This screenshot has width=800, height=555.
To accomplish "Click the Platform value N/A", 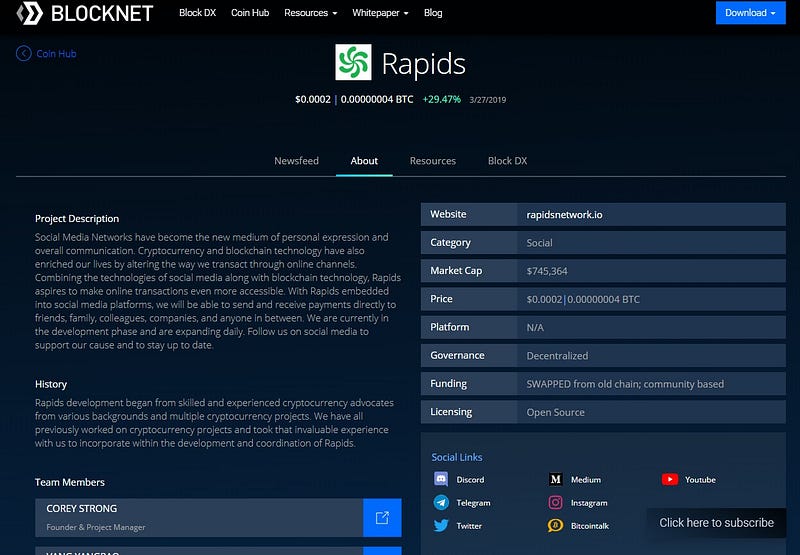I will coord(535,327).
